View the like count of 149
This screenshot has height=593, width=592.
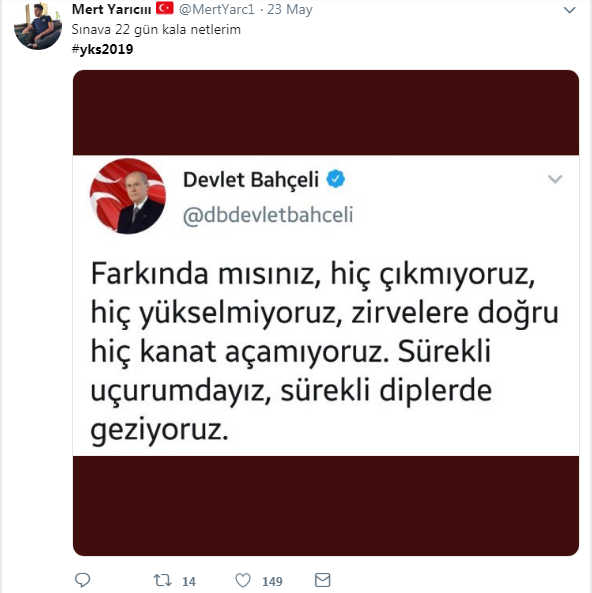pos(272,581)
